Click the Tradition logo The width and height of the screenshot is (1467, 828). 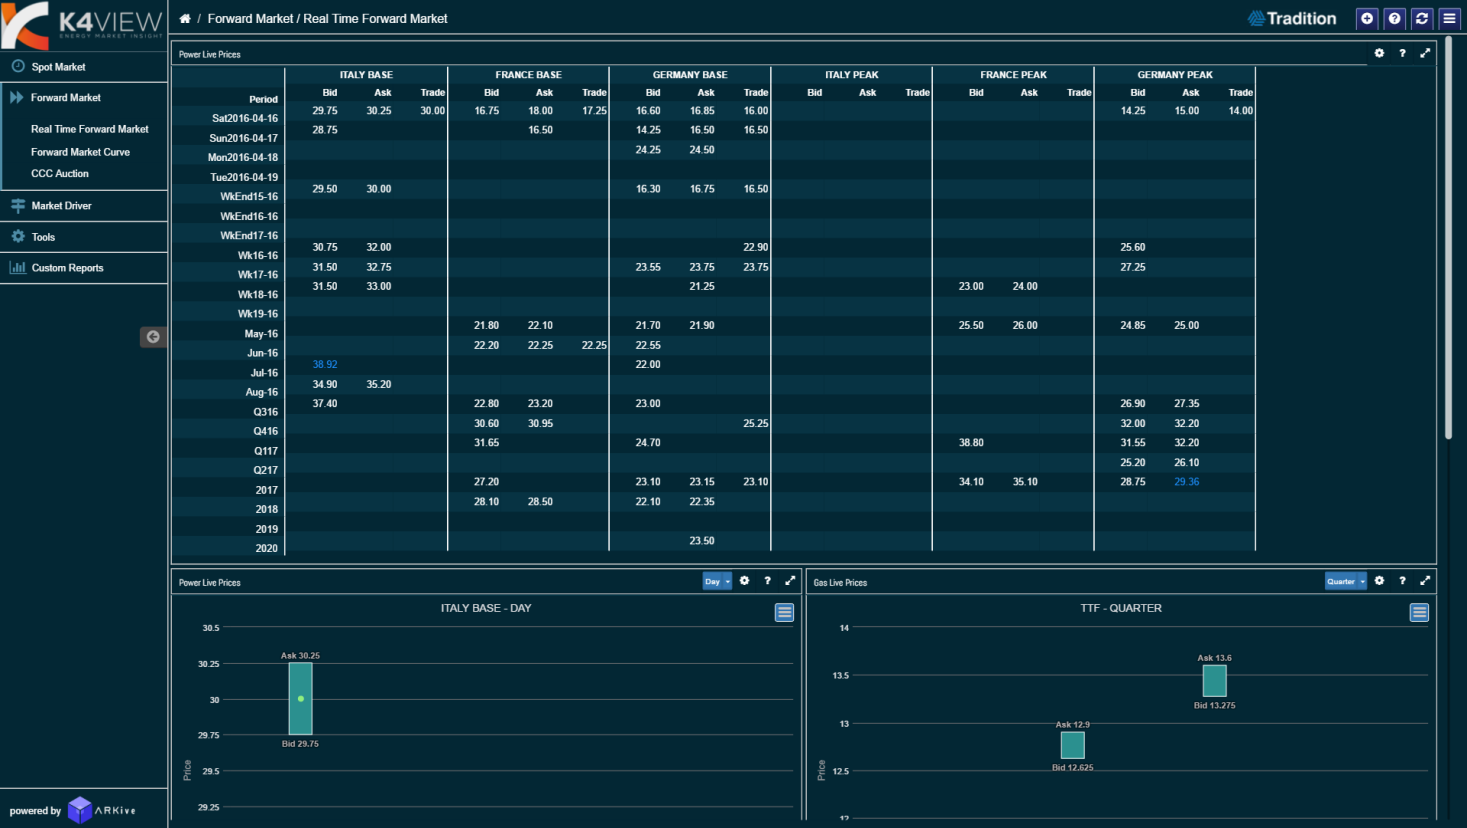[x=1292, y=19]
